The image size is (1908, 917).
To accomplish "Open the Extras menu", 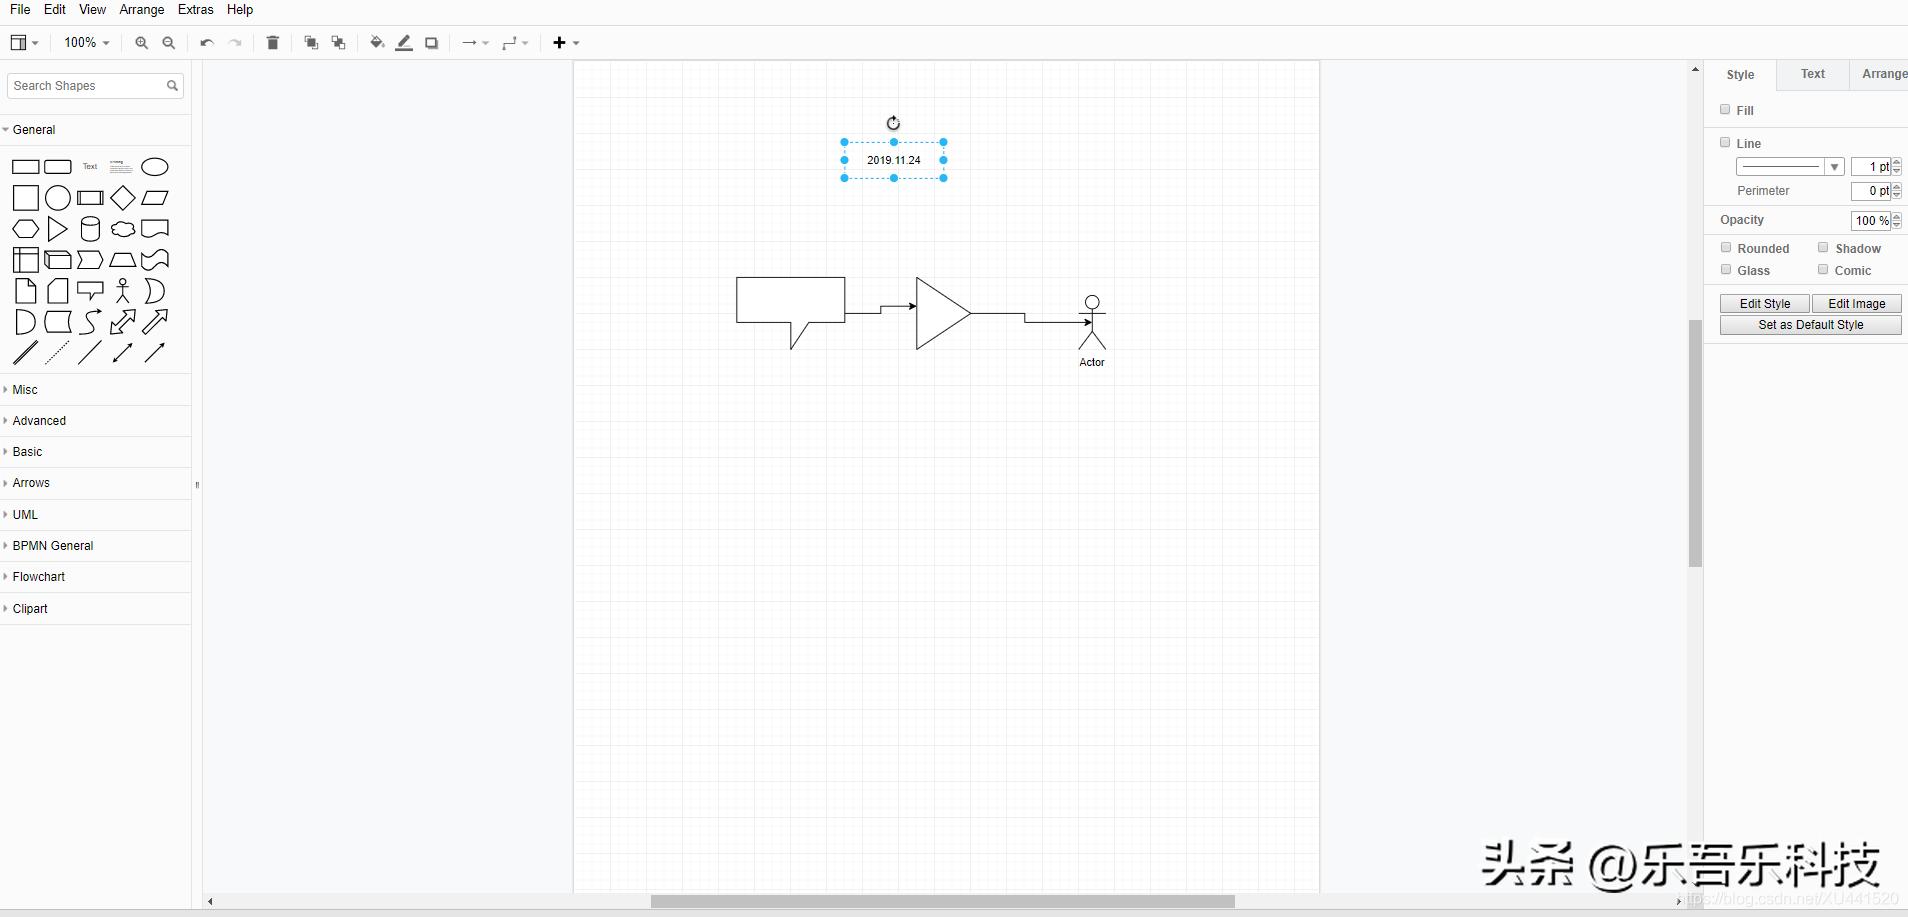I will click(x=196, y=10).
